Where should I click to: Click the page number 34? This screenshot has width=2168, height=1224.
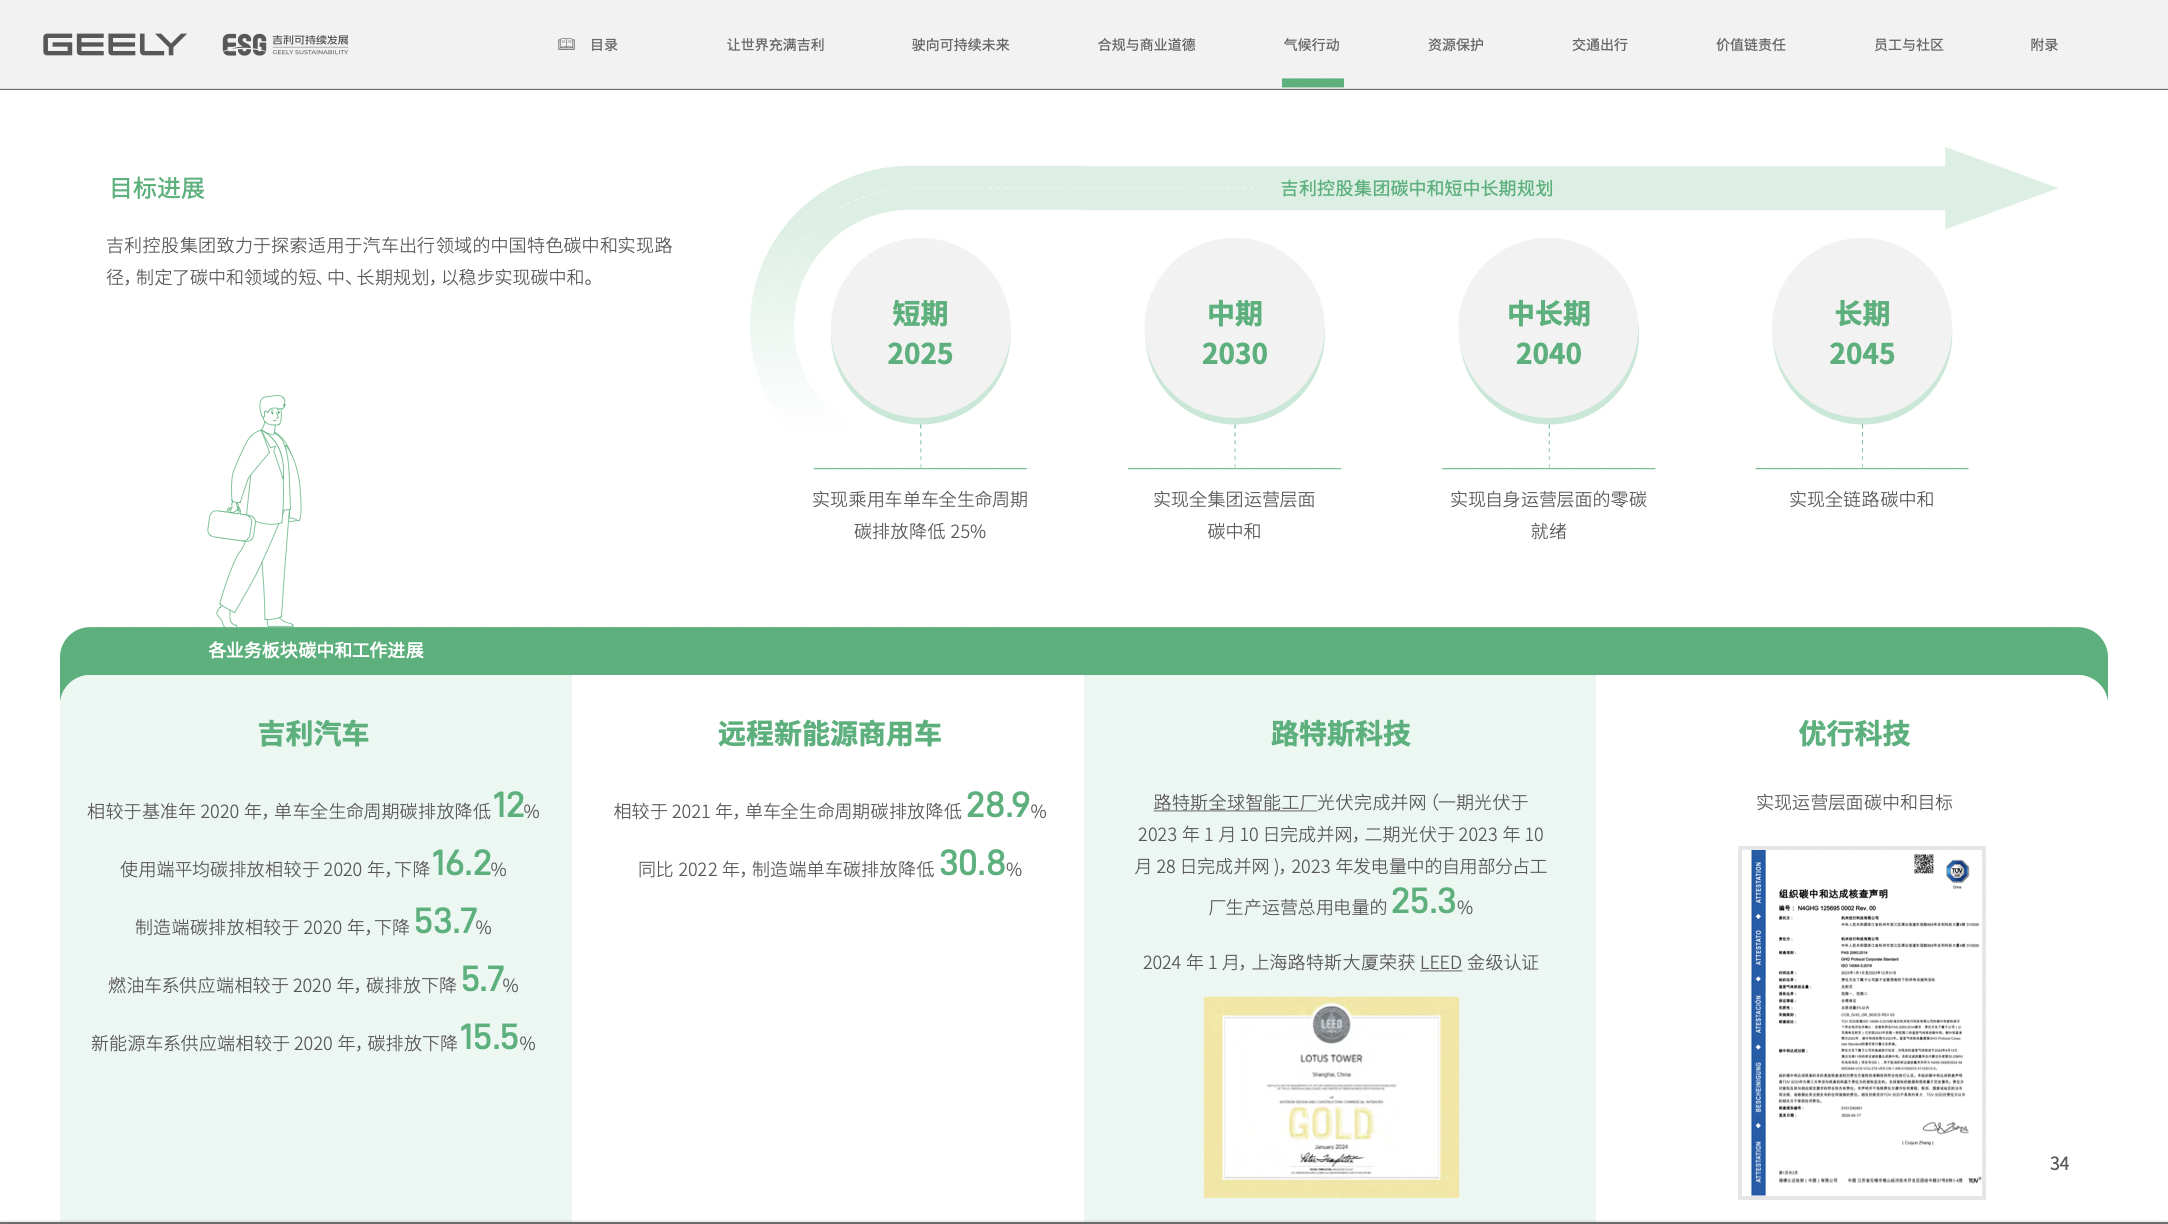click(x=2059, y=1164)
